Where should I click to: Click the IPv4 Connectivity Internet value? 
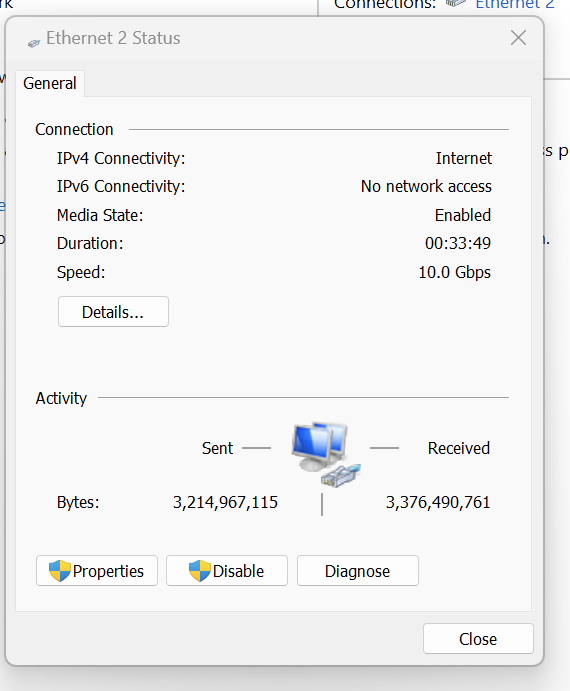(464, 158)
